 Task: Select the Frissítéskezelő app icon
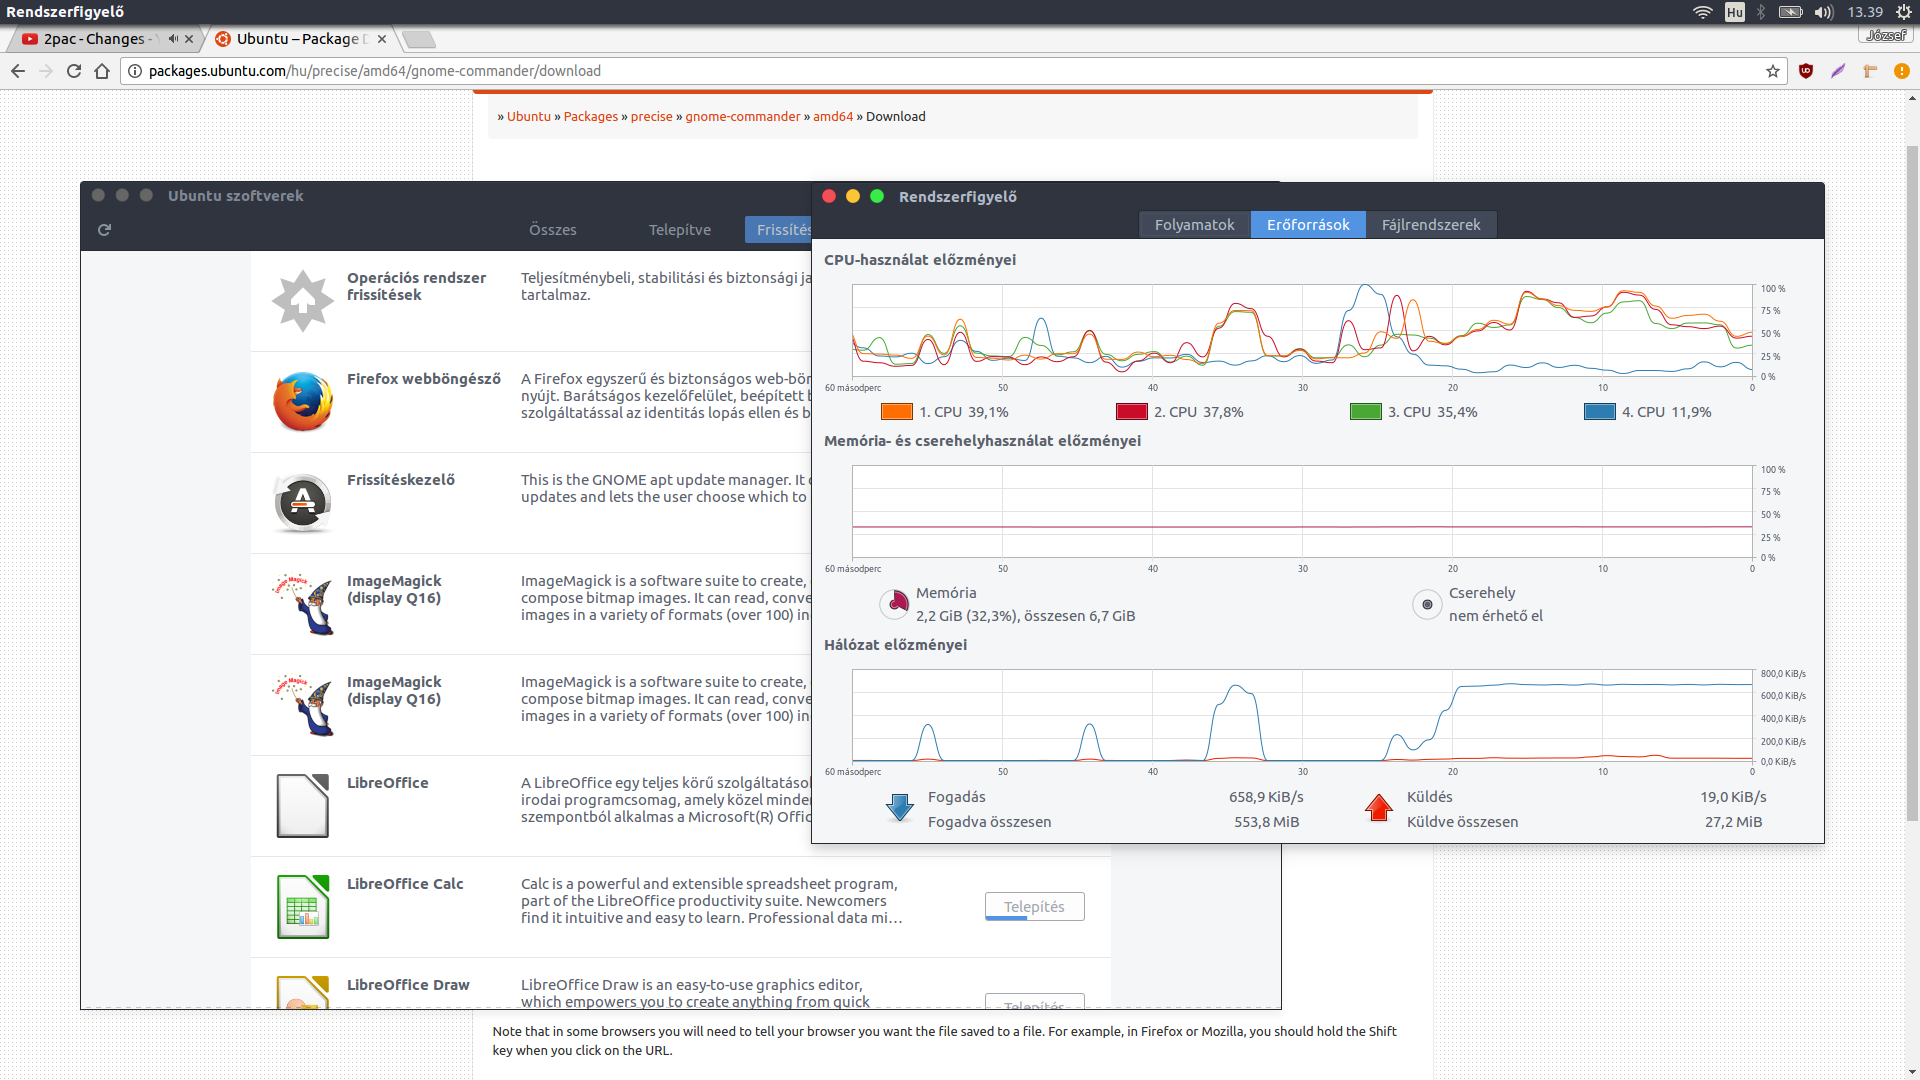(302, 503)
